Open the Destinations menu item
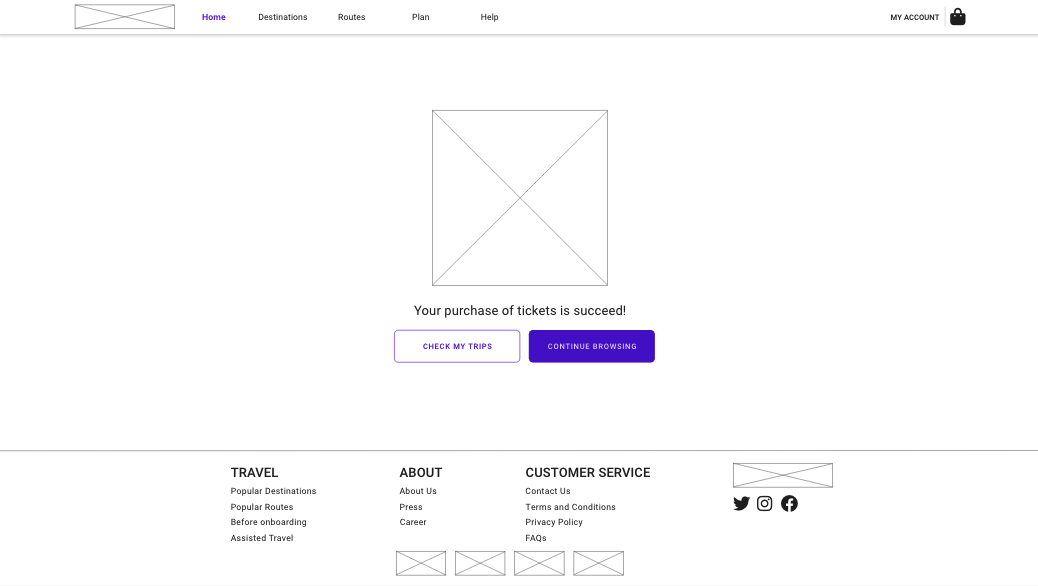Screen dimensions: 1038x586 pyautogui.click(x=282, y=16)
